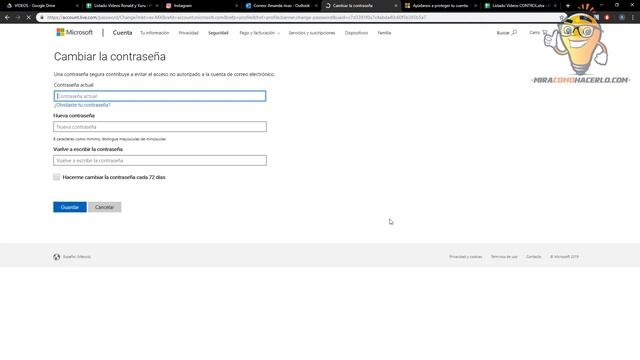
Task: Switch to the Correo Outlook tab
Action: 281,6
